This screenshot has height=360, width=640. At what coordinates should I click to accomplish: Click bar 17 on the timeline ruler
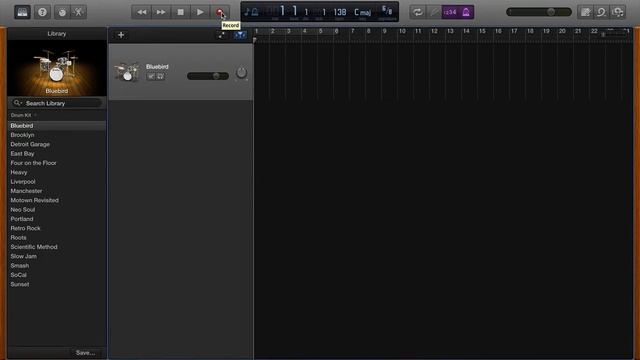point(514,31)
